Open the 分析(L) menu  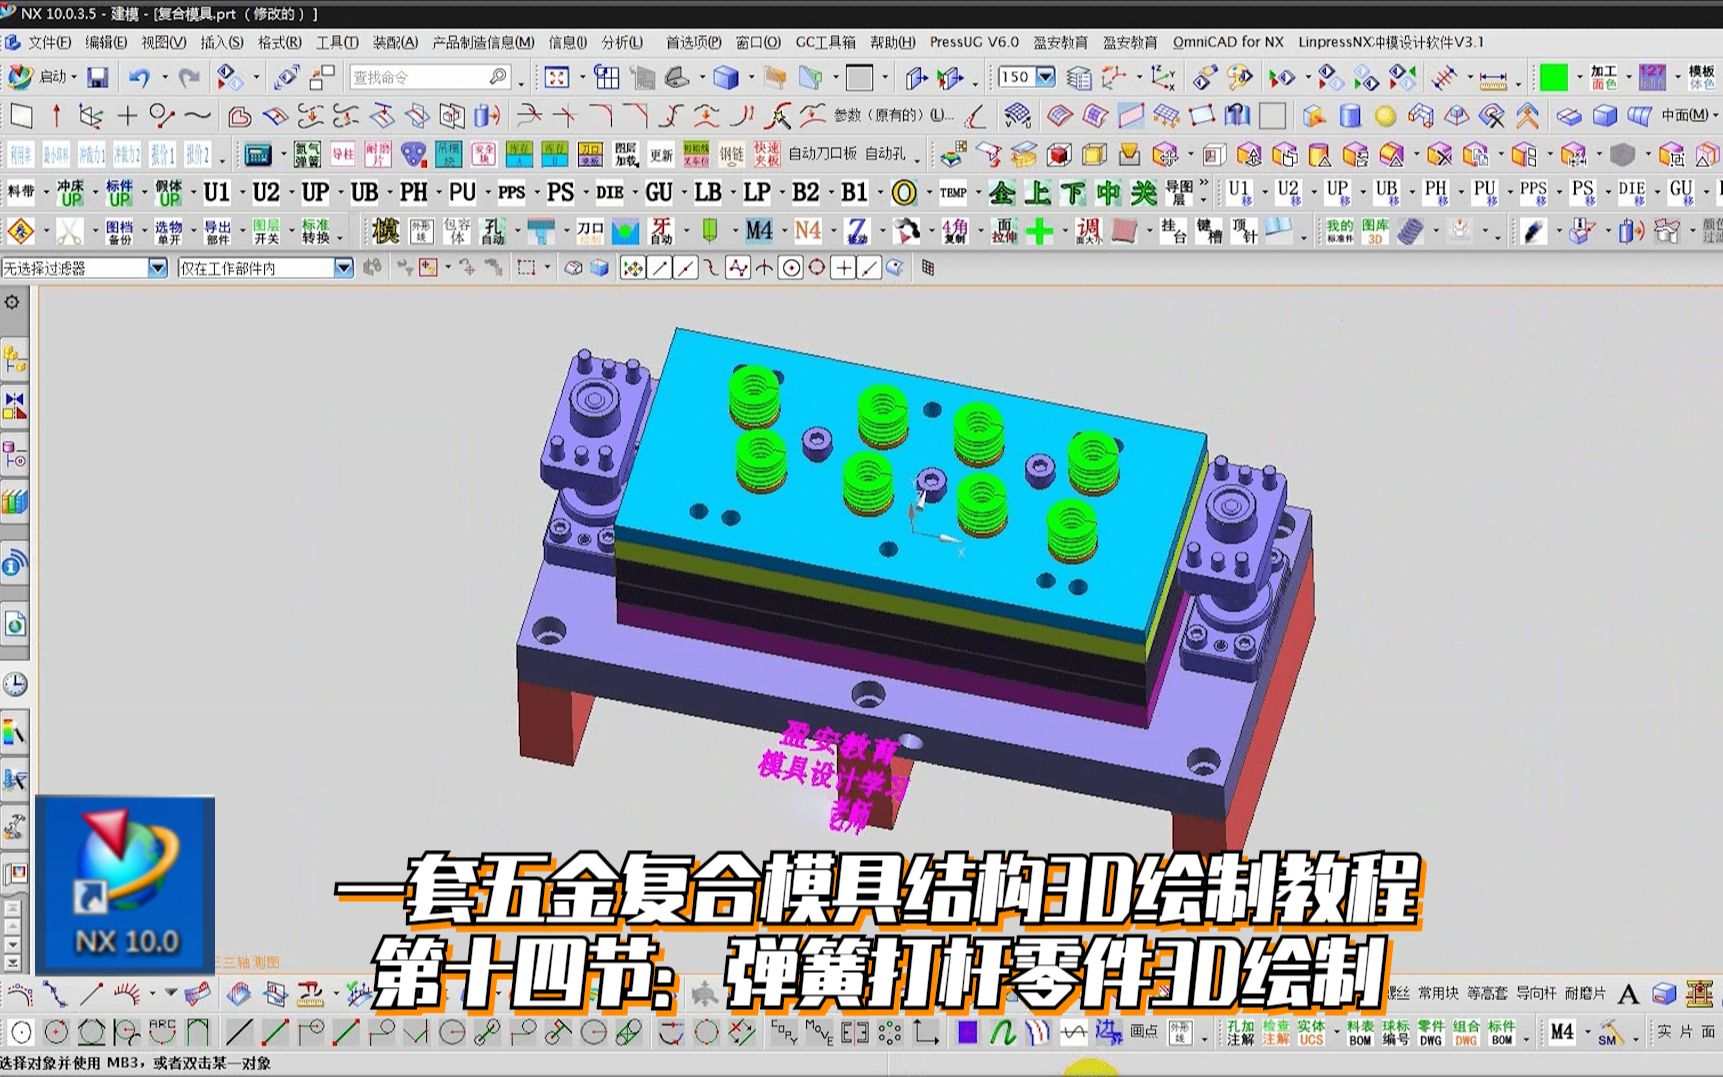[622, 42]
